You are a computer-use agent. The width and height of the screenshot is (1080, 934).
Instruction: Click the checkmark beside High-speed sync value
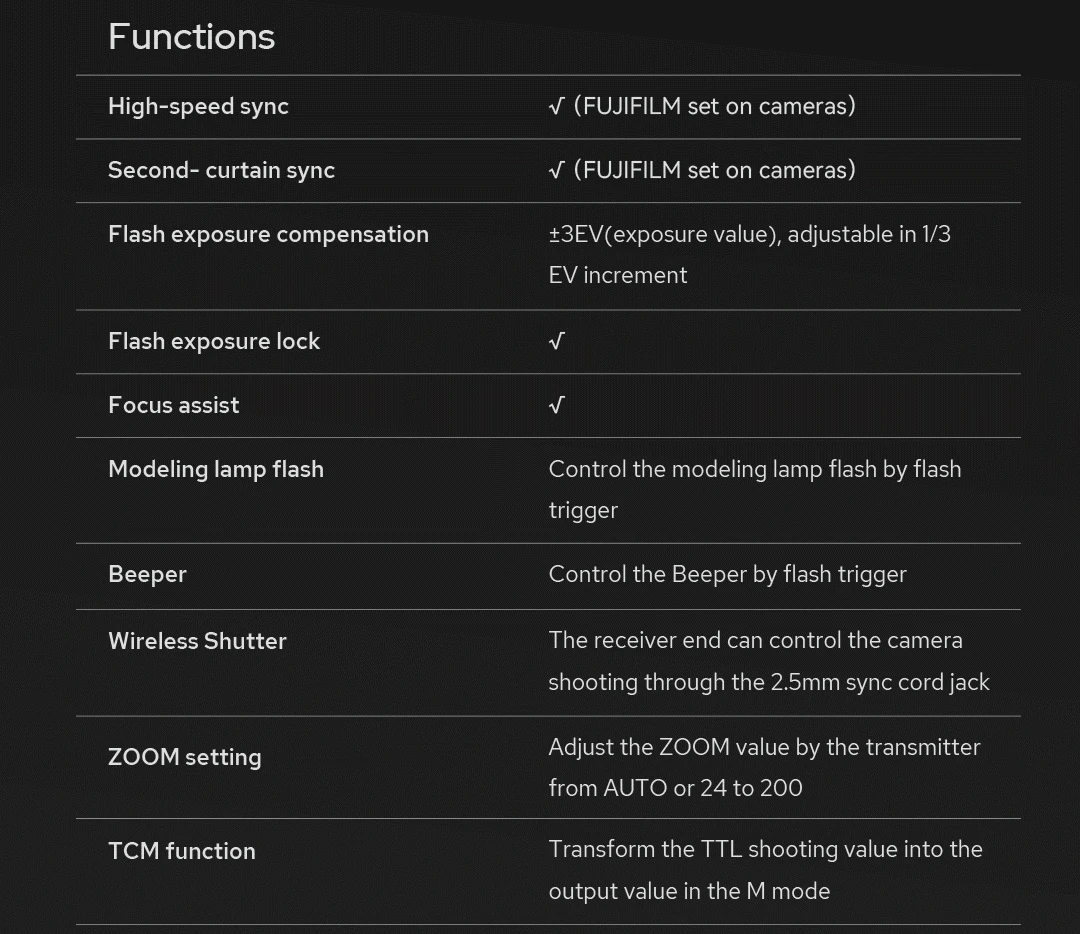click(557, 107)
